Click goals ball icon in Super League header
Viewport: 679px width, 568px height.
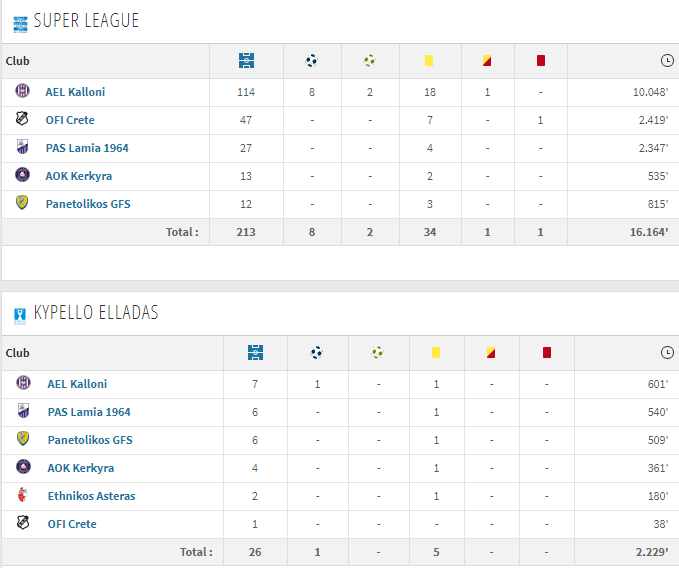click(x=311, y=61)
